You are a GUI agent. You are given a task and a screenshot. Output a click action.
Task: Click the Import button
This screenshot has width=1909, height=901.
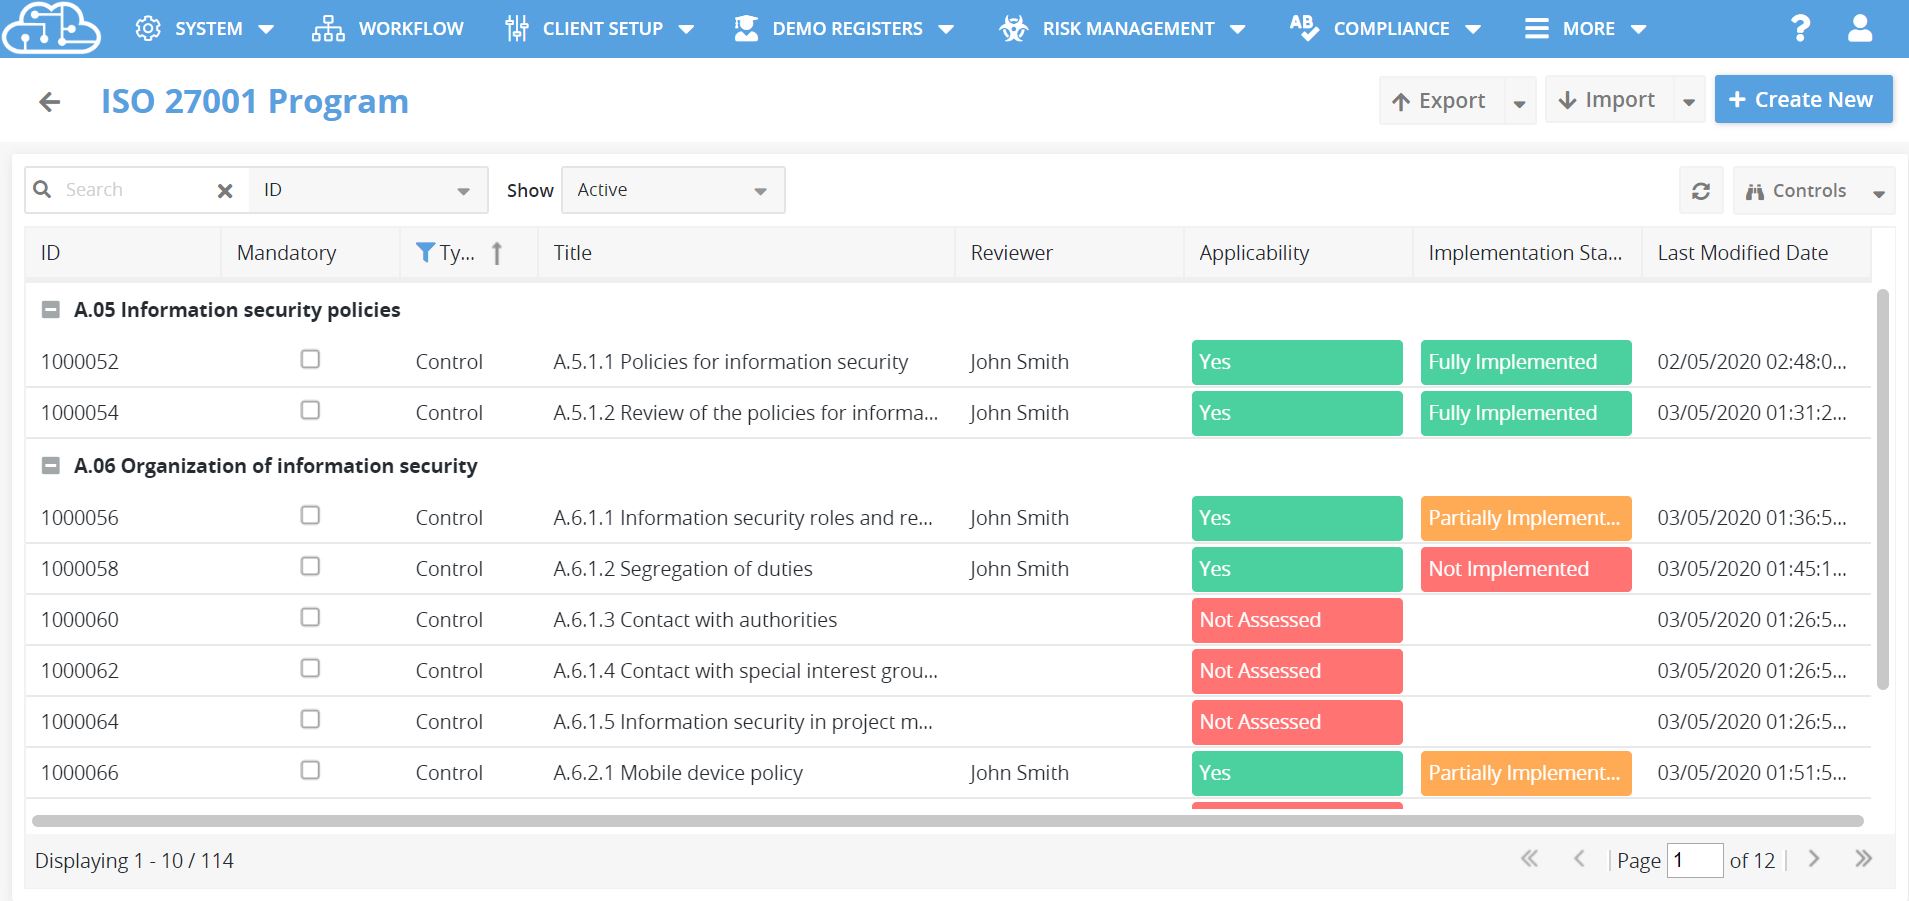click(x=1608, y=100)
